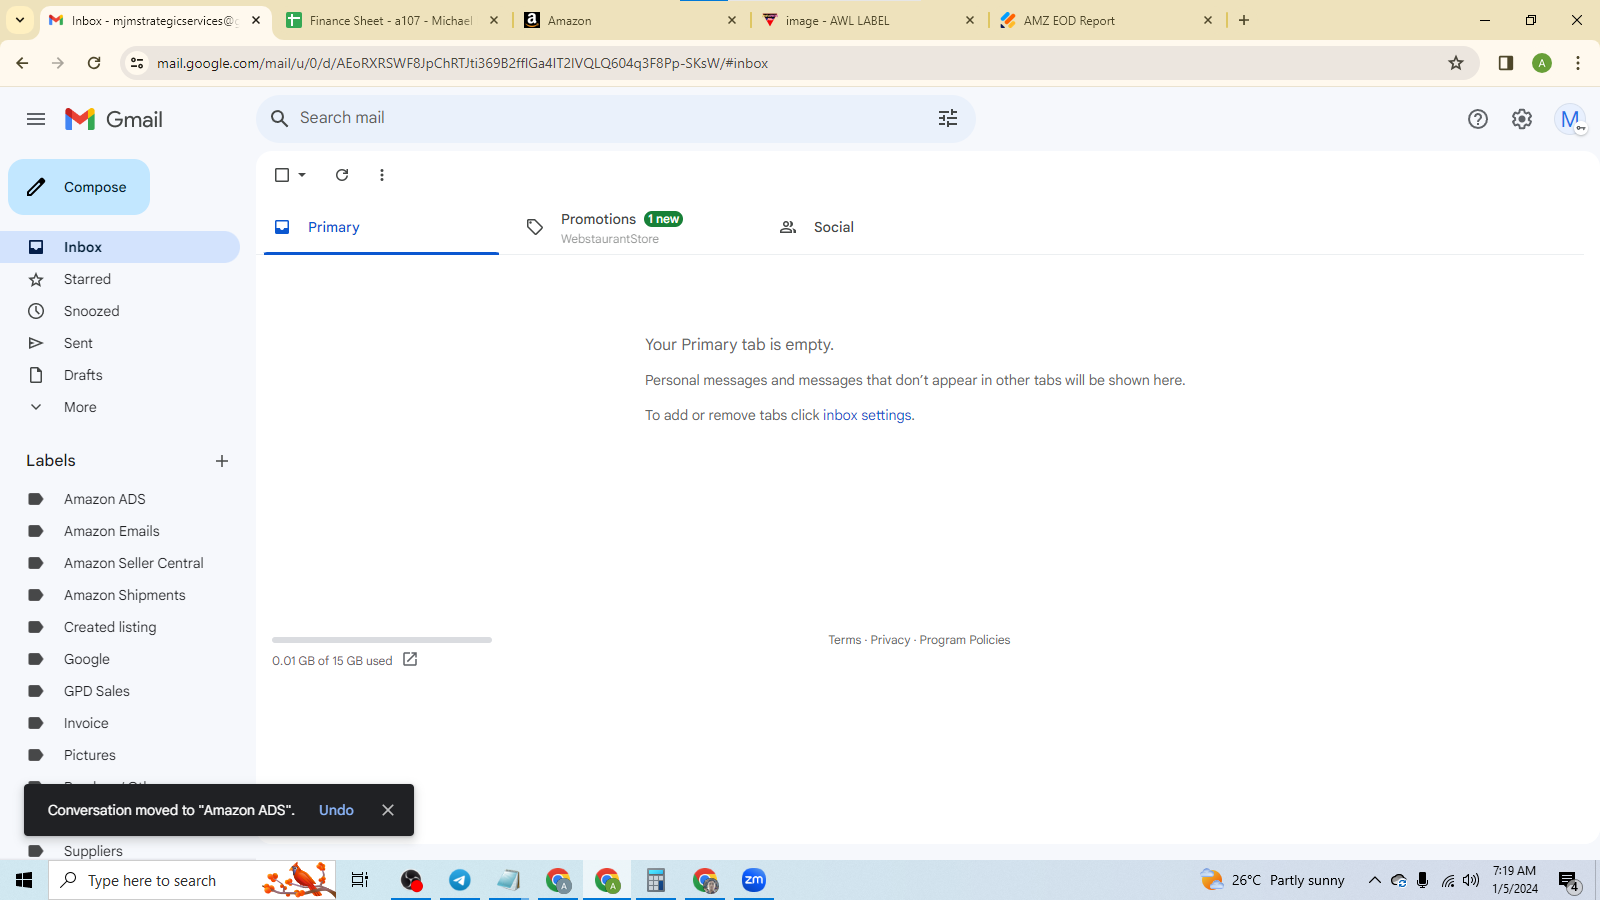Toggle the browser side panel

(1506, 63)
